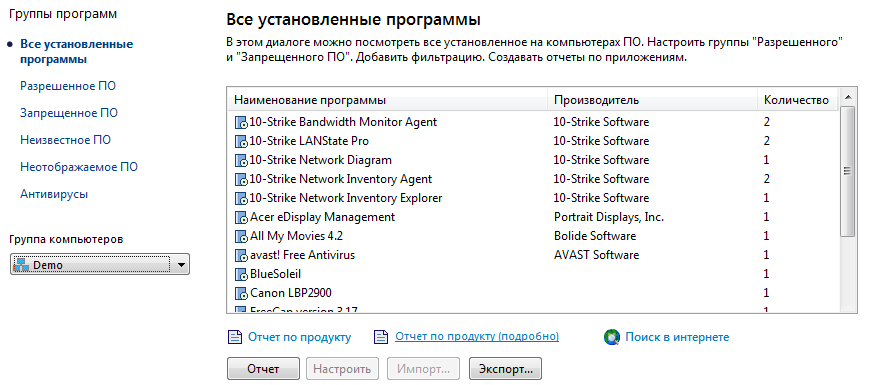Open the Группа компьютеров dropdown arrow
This screenshot has height=385, width=873.
tap(180, 265)
